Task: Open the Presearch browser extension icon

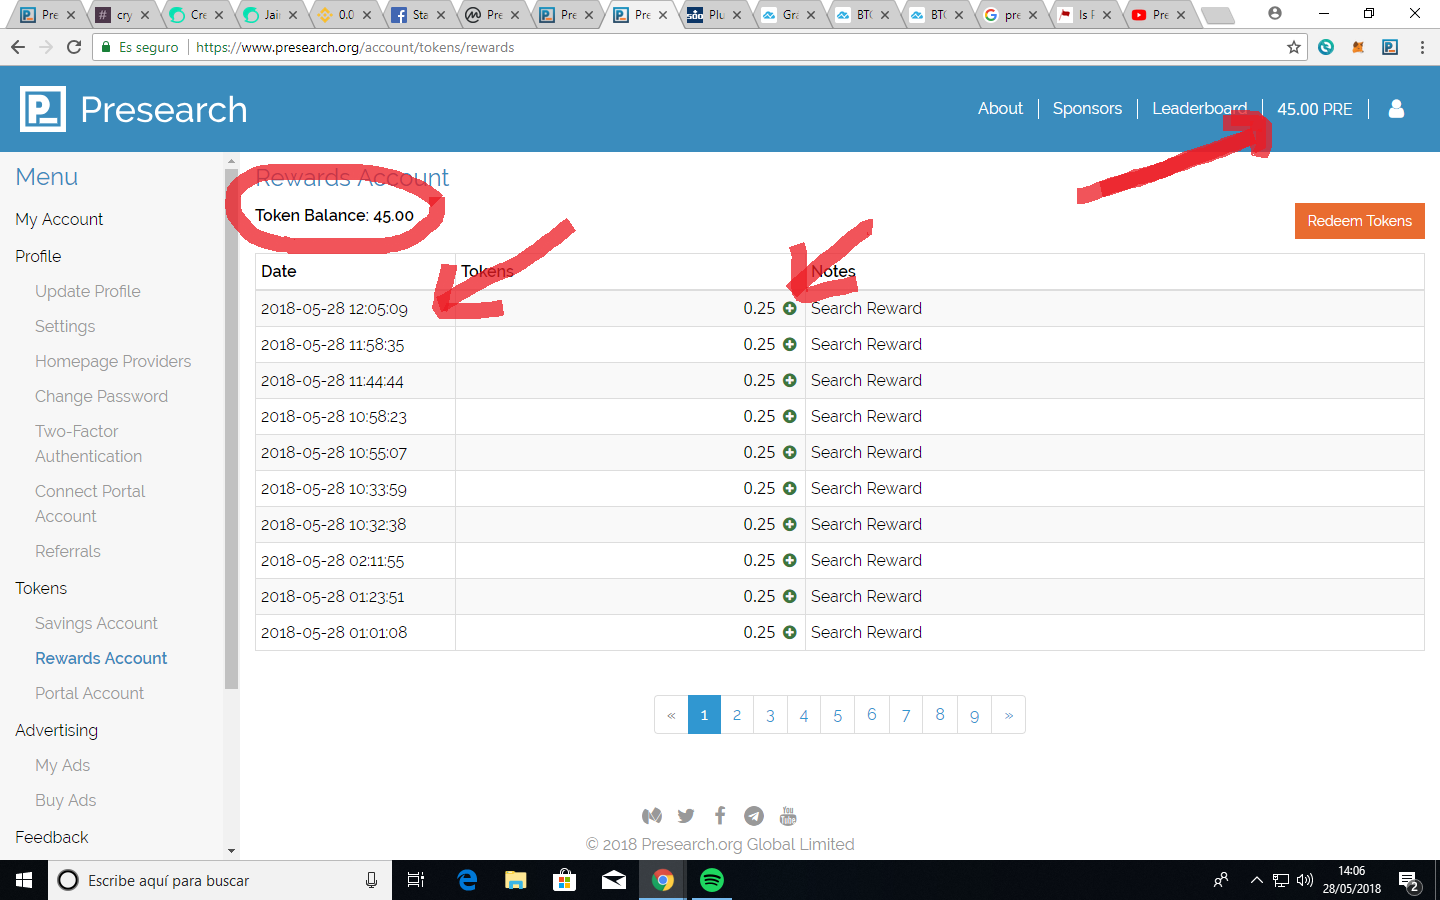Action: click(x=1390, y=47)
